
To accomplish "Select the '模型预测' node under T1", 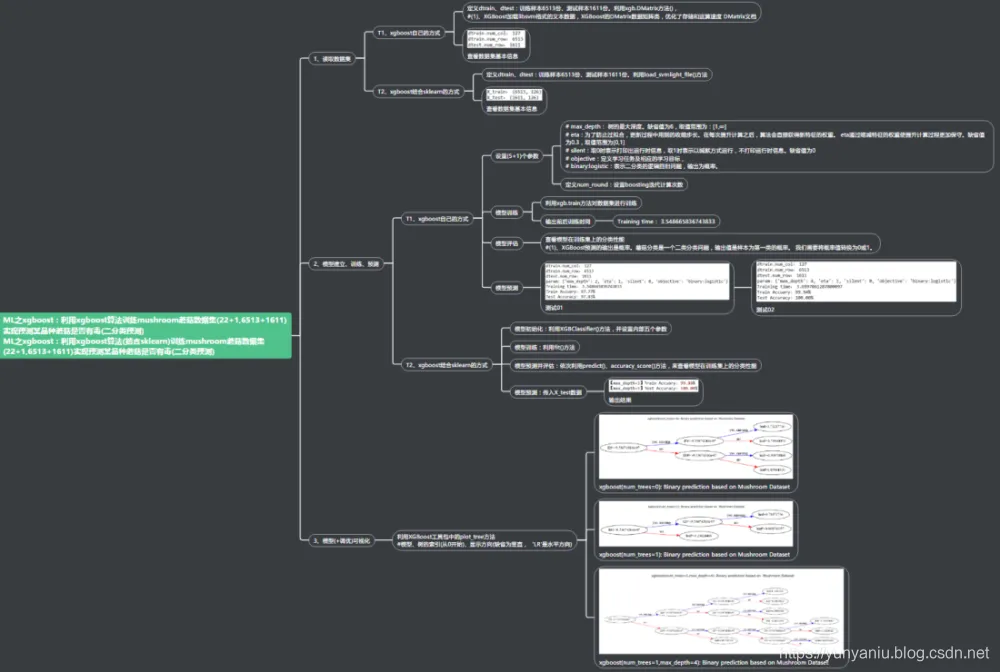I will [x=506, y=288].
